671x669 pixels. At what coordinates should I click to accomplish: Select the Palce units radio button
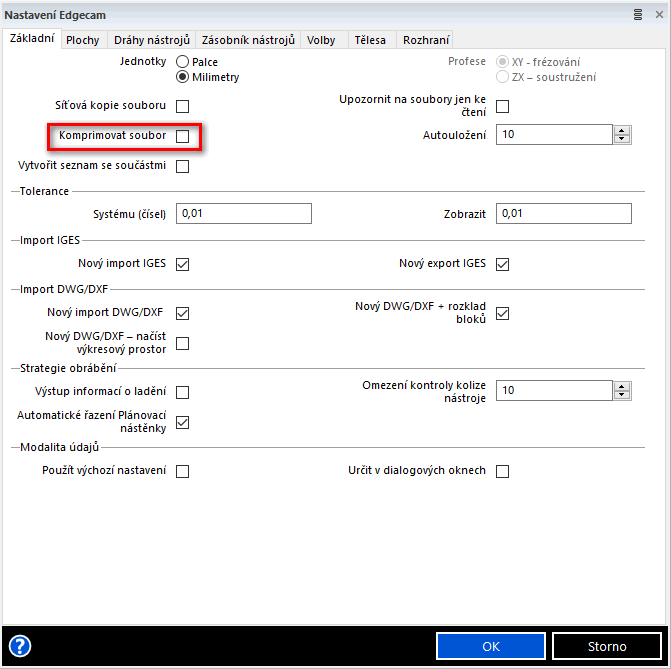[x=183, y=62]
